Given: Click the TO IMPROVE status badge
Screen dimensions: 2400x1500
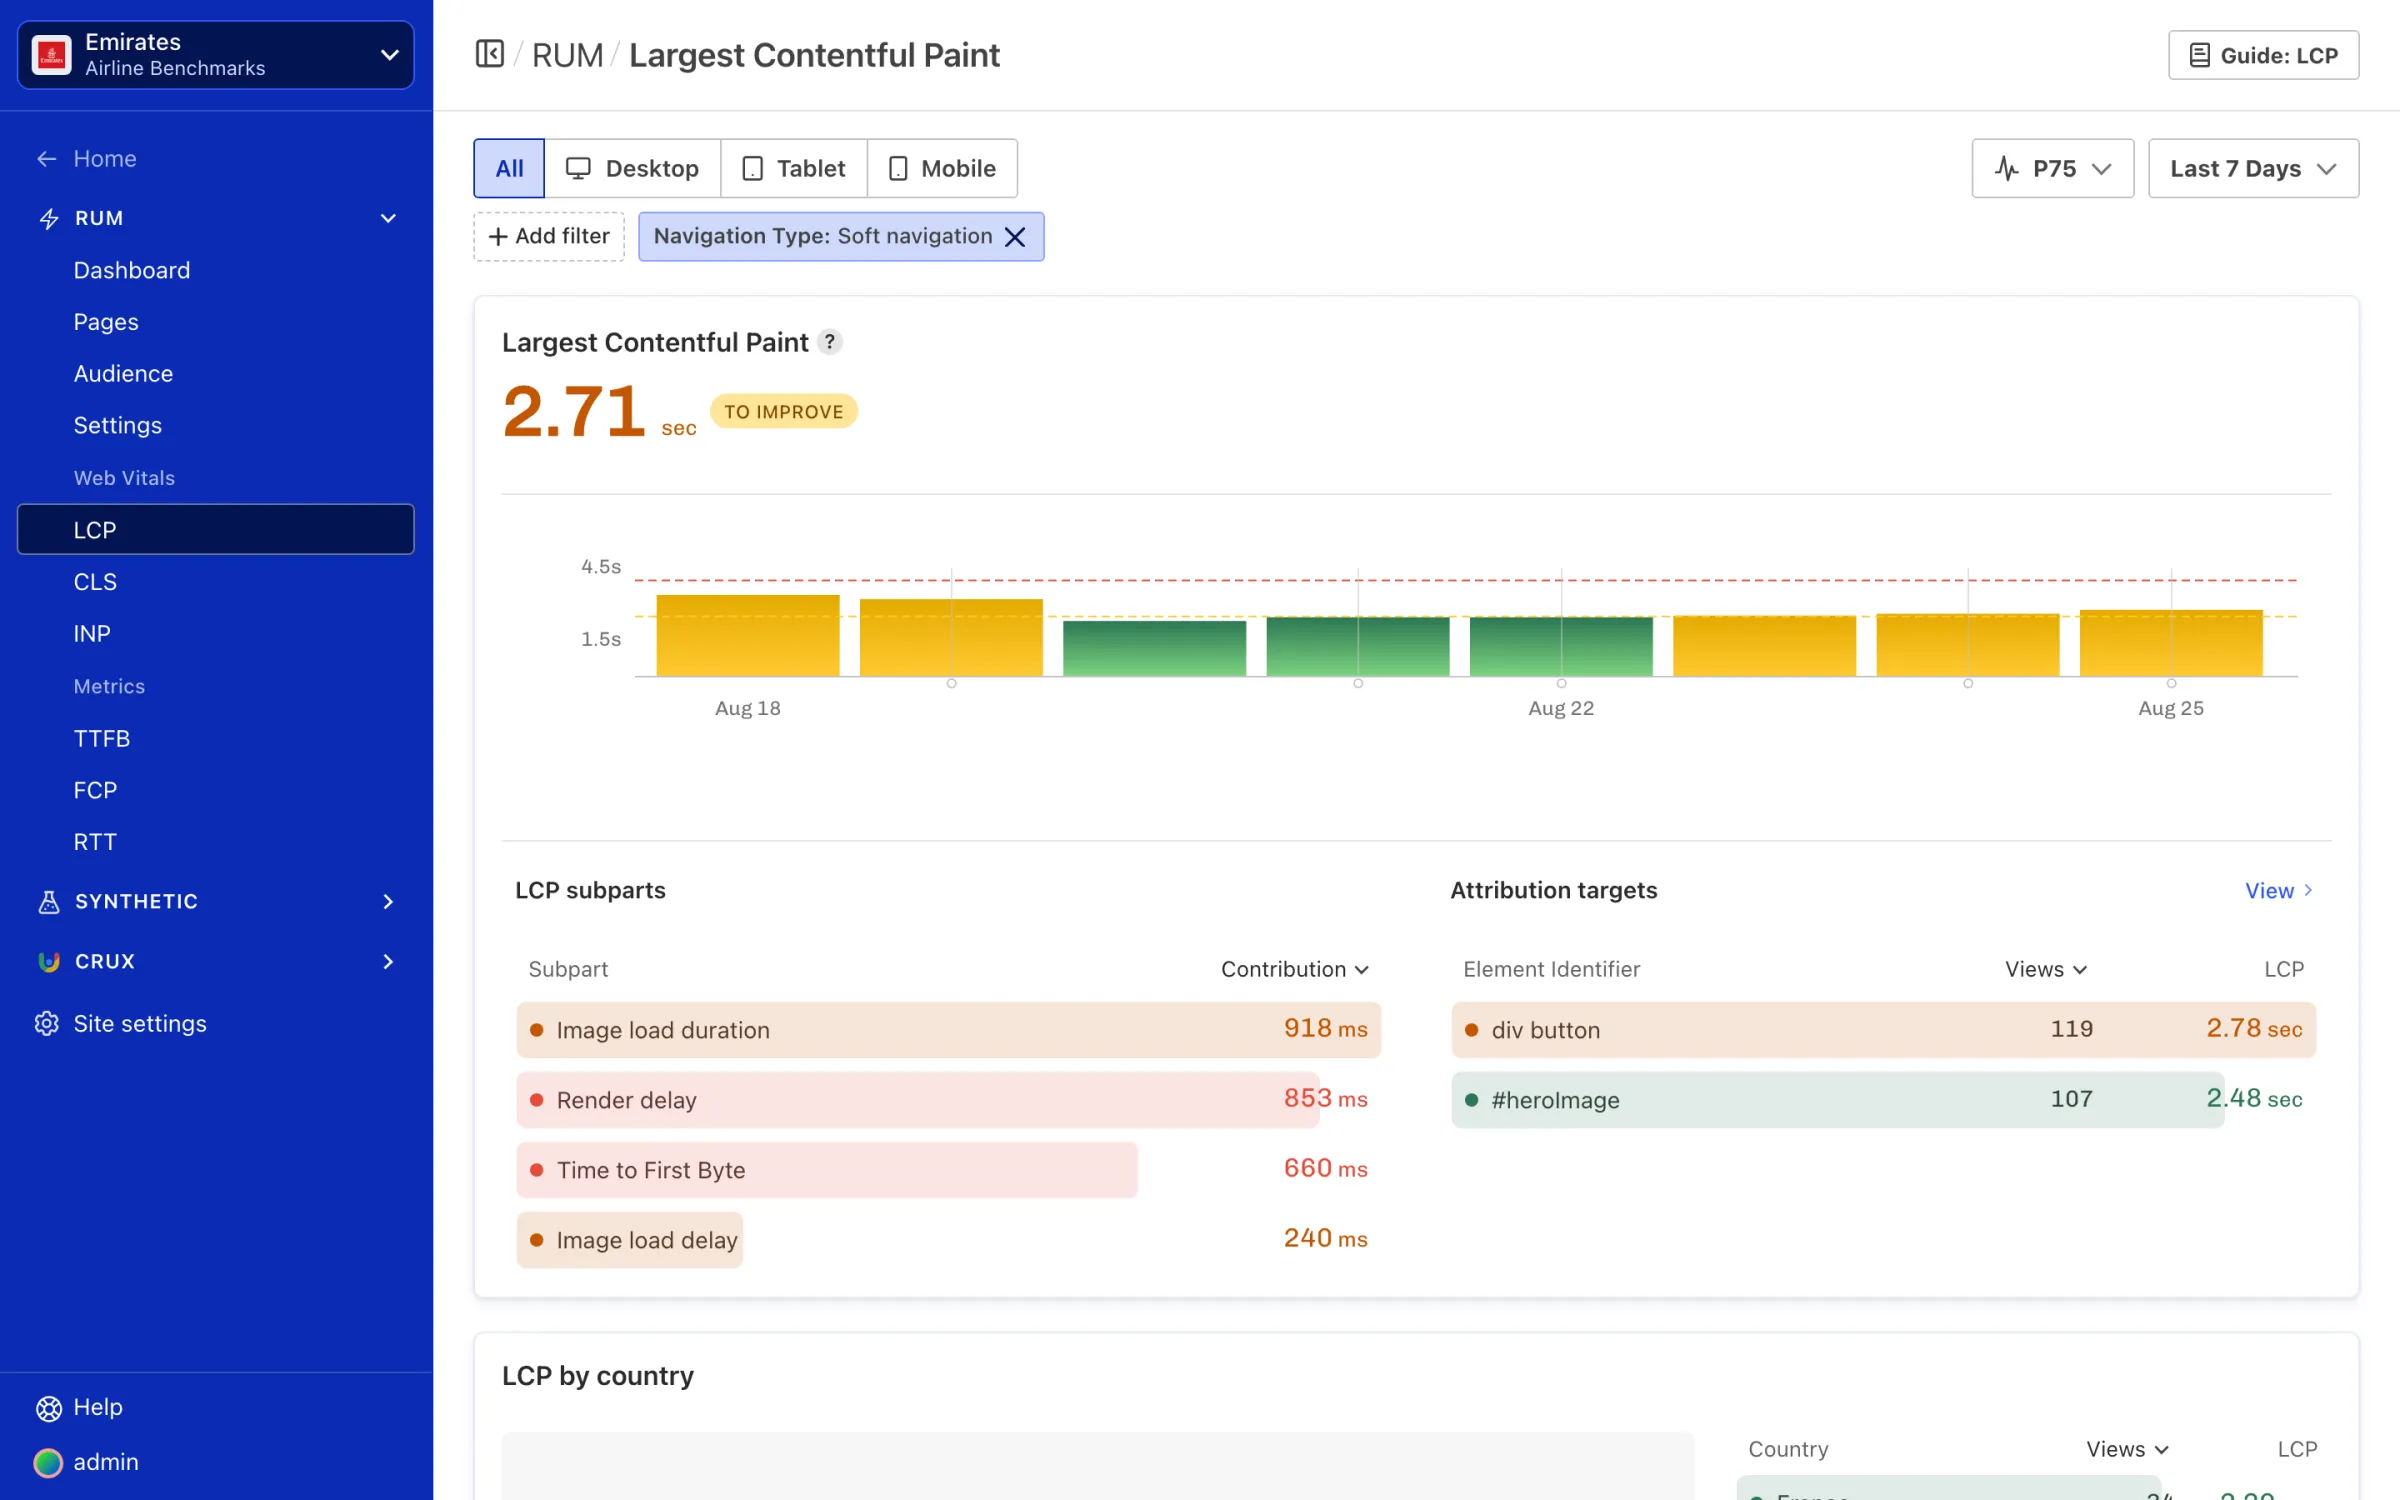Looking at the screenshot, I should 784,412.
